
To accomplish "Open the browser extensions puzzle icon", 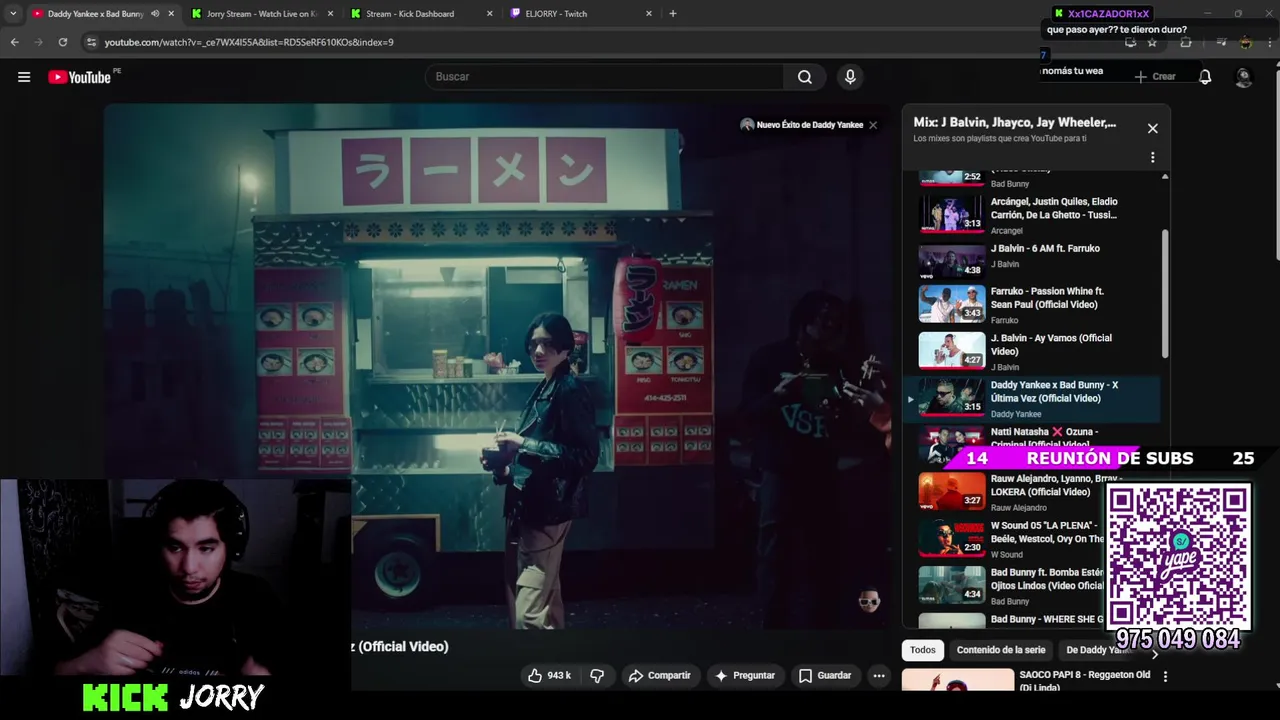I will [1186, 42].
